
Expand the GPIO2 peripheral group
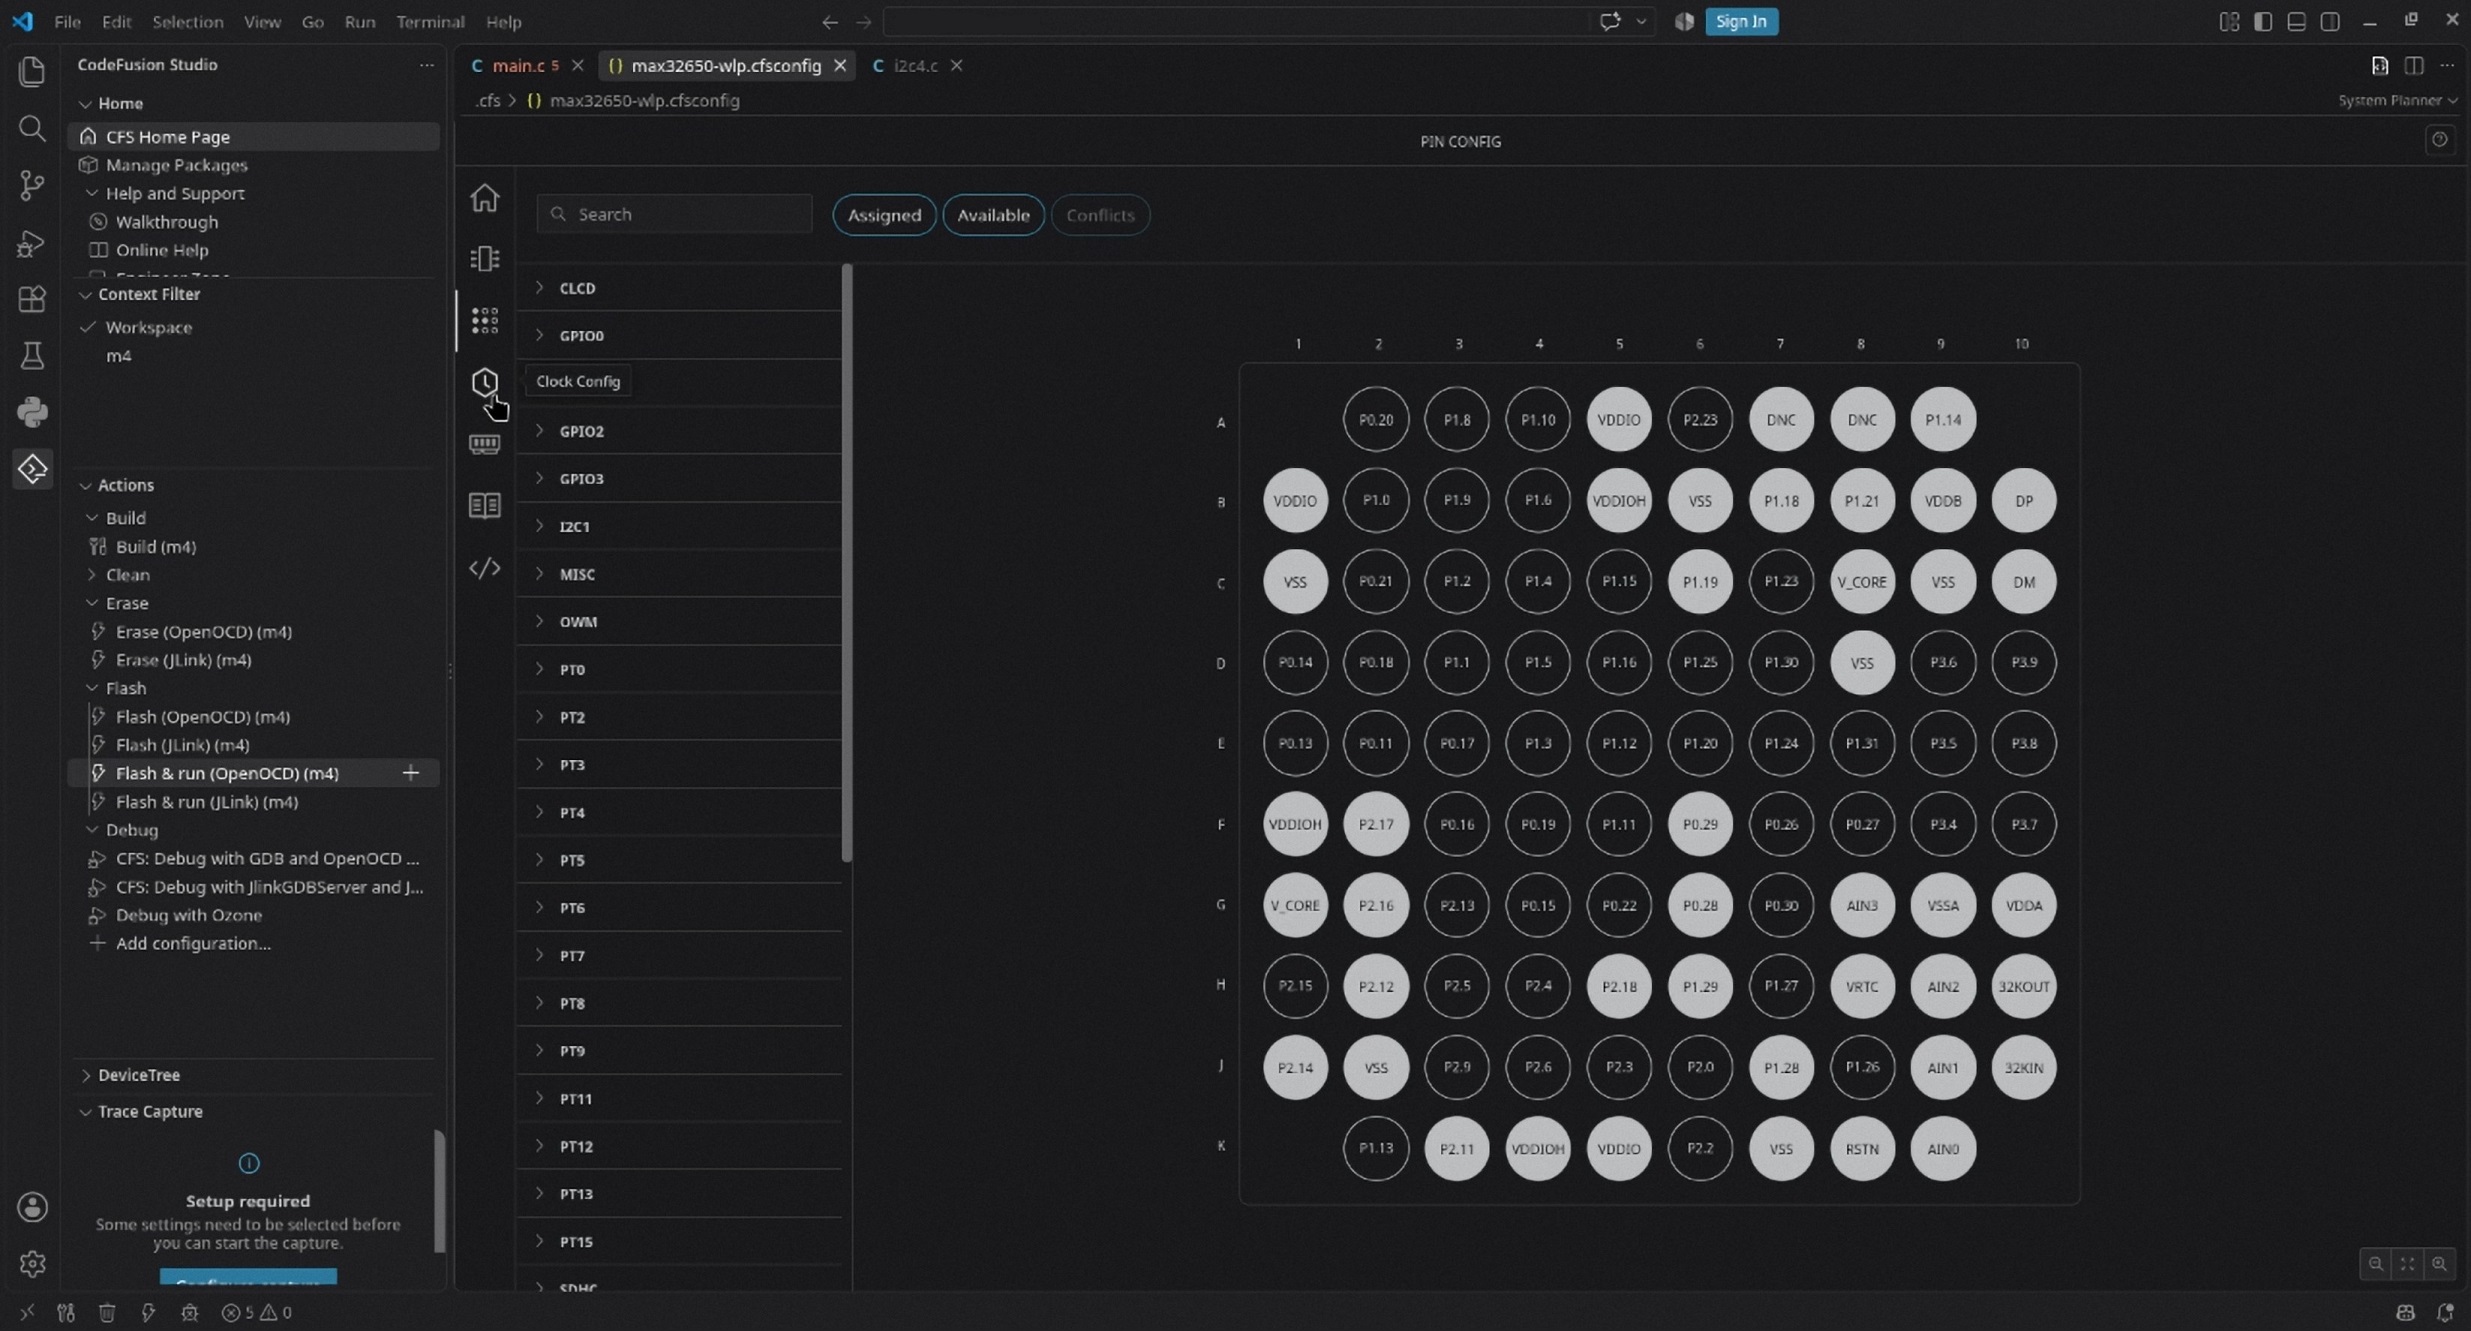[680, 431]
